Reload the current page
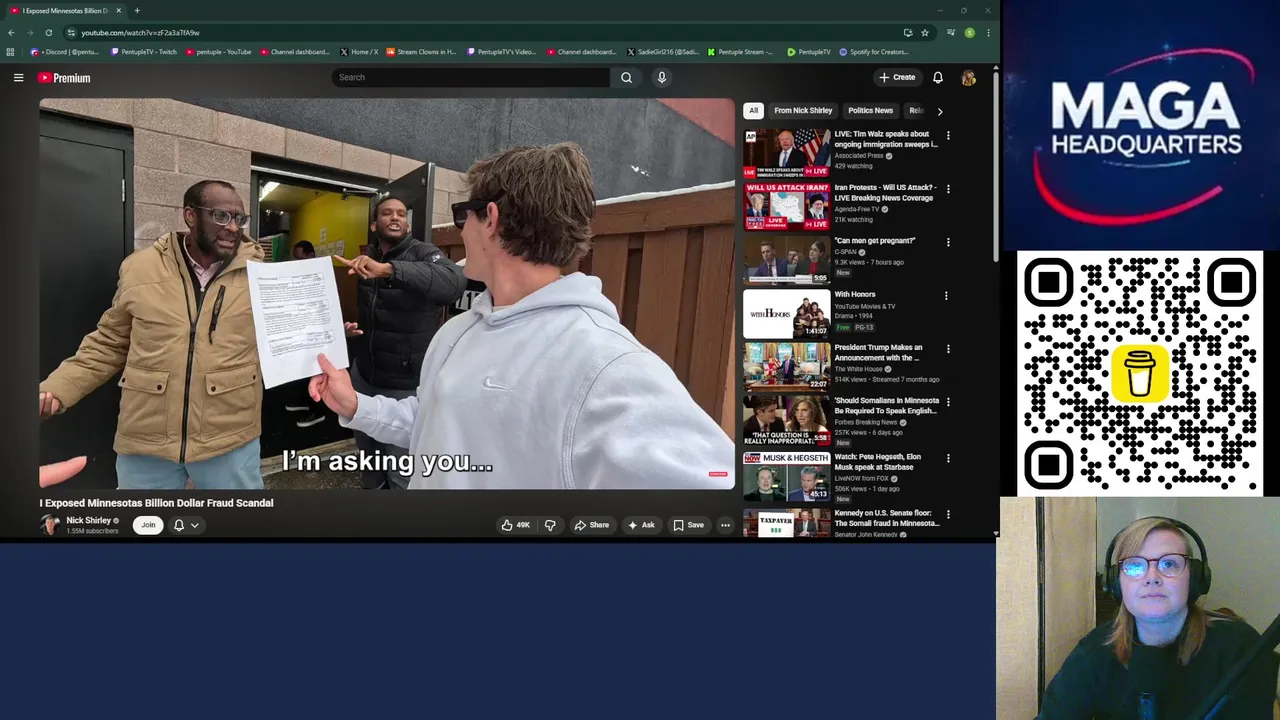Viewport: 1280px width, 720px height. (48, 32)
